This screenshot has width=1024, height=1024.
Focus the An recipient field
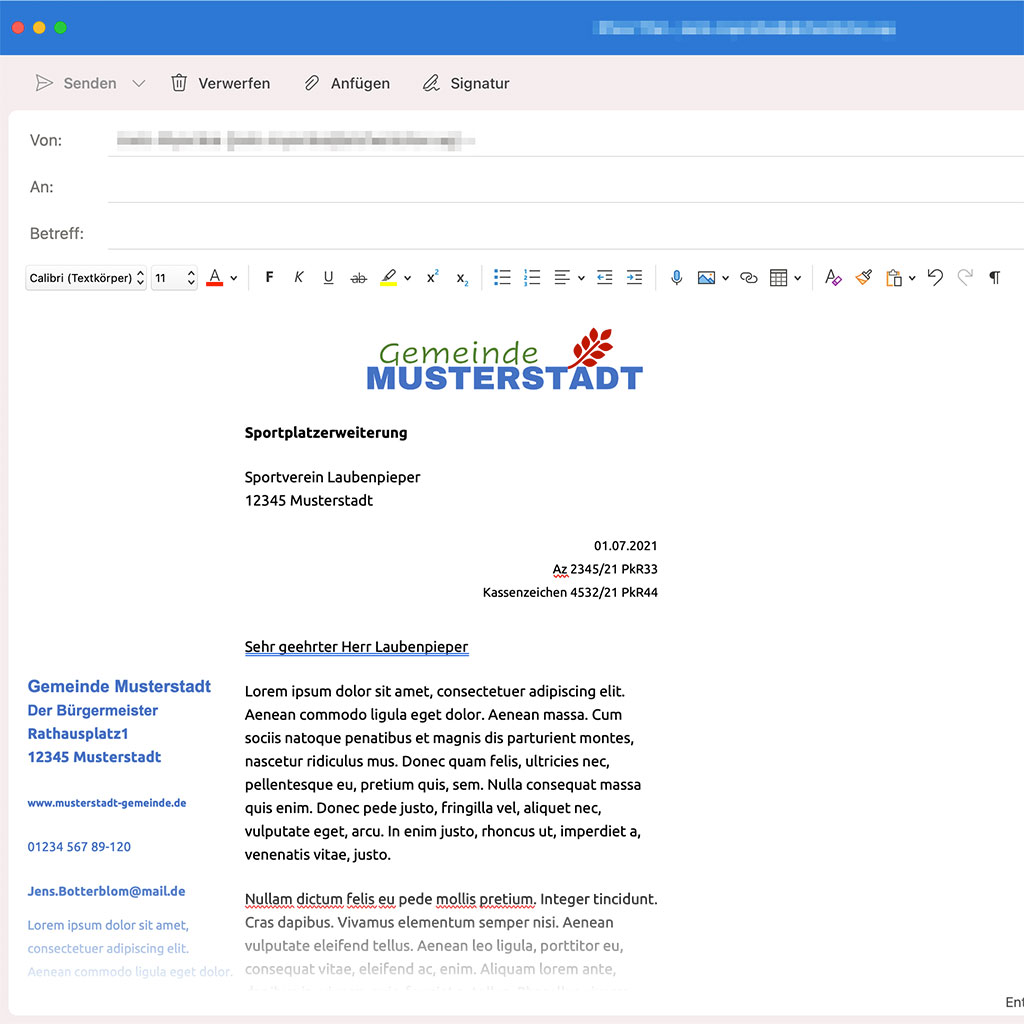tap(566, 187)
